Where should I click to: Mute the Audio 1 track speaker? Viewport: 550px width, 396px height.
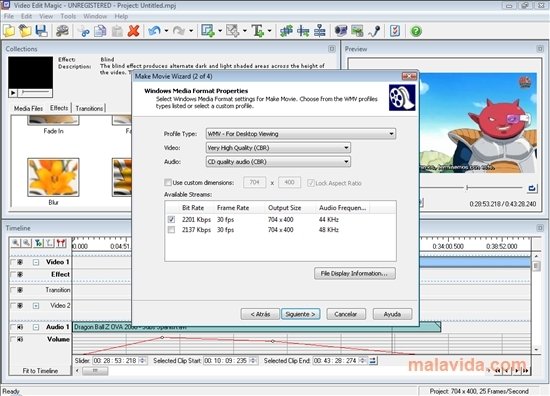(x=20, y=327)
